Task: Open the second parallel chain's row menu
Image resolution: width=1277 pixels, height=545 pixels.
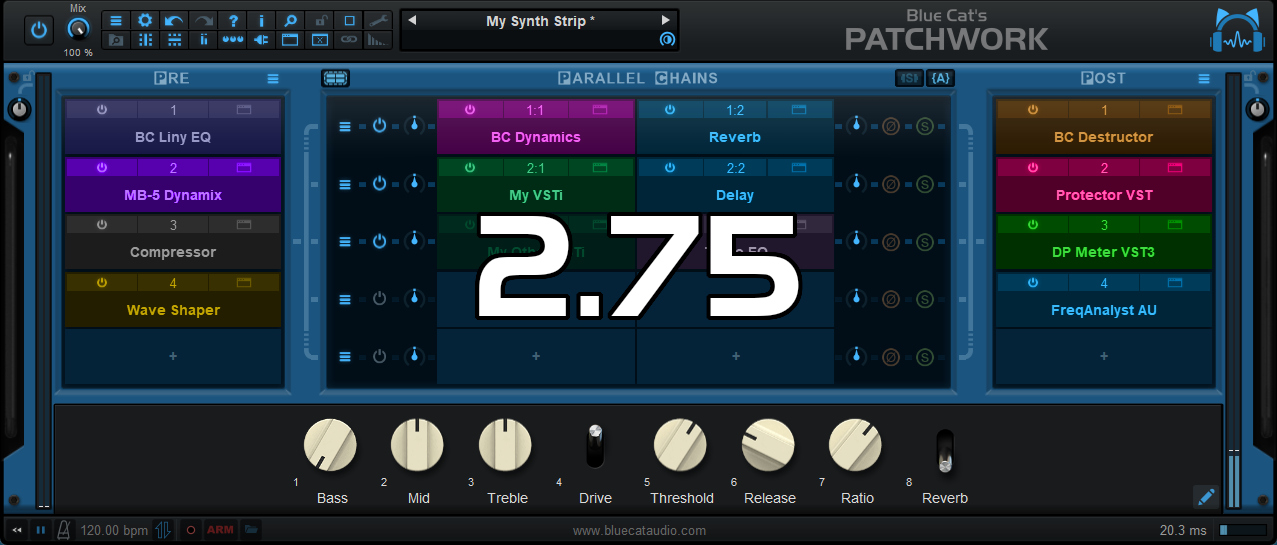Action: pyautogui.click(x=345, y=184)
